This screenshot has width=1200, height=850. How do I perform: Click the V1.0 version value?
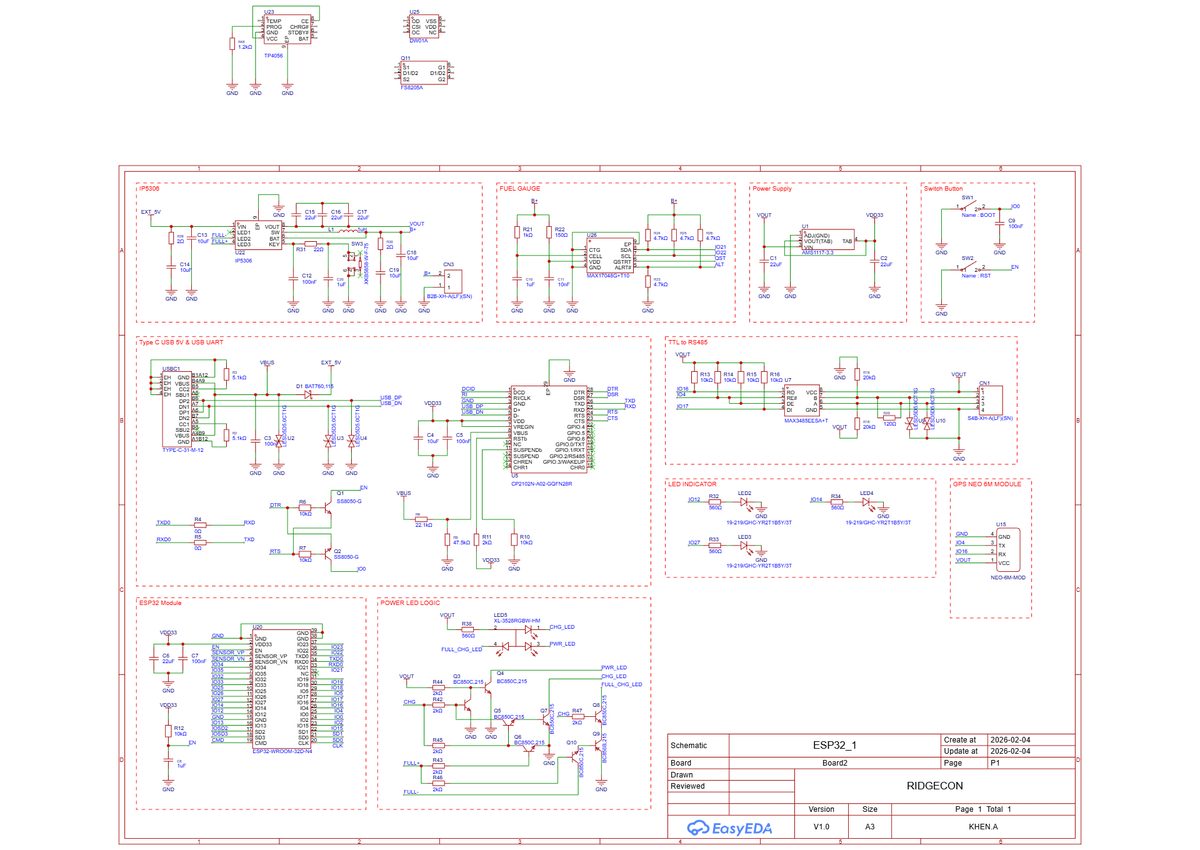(821, 827)
